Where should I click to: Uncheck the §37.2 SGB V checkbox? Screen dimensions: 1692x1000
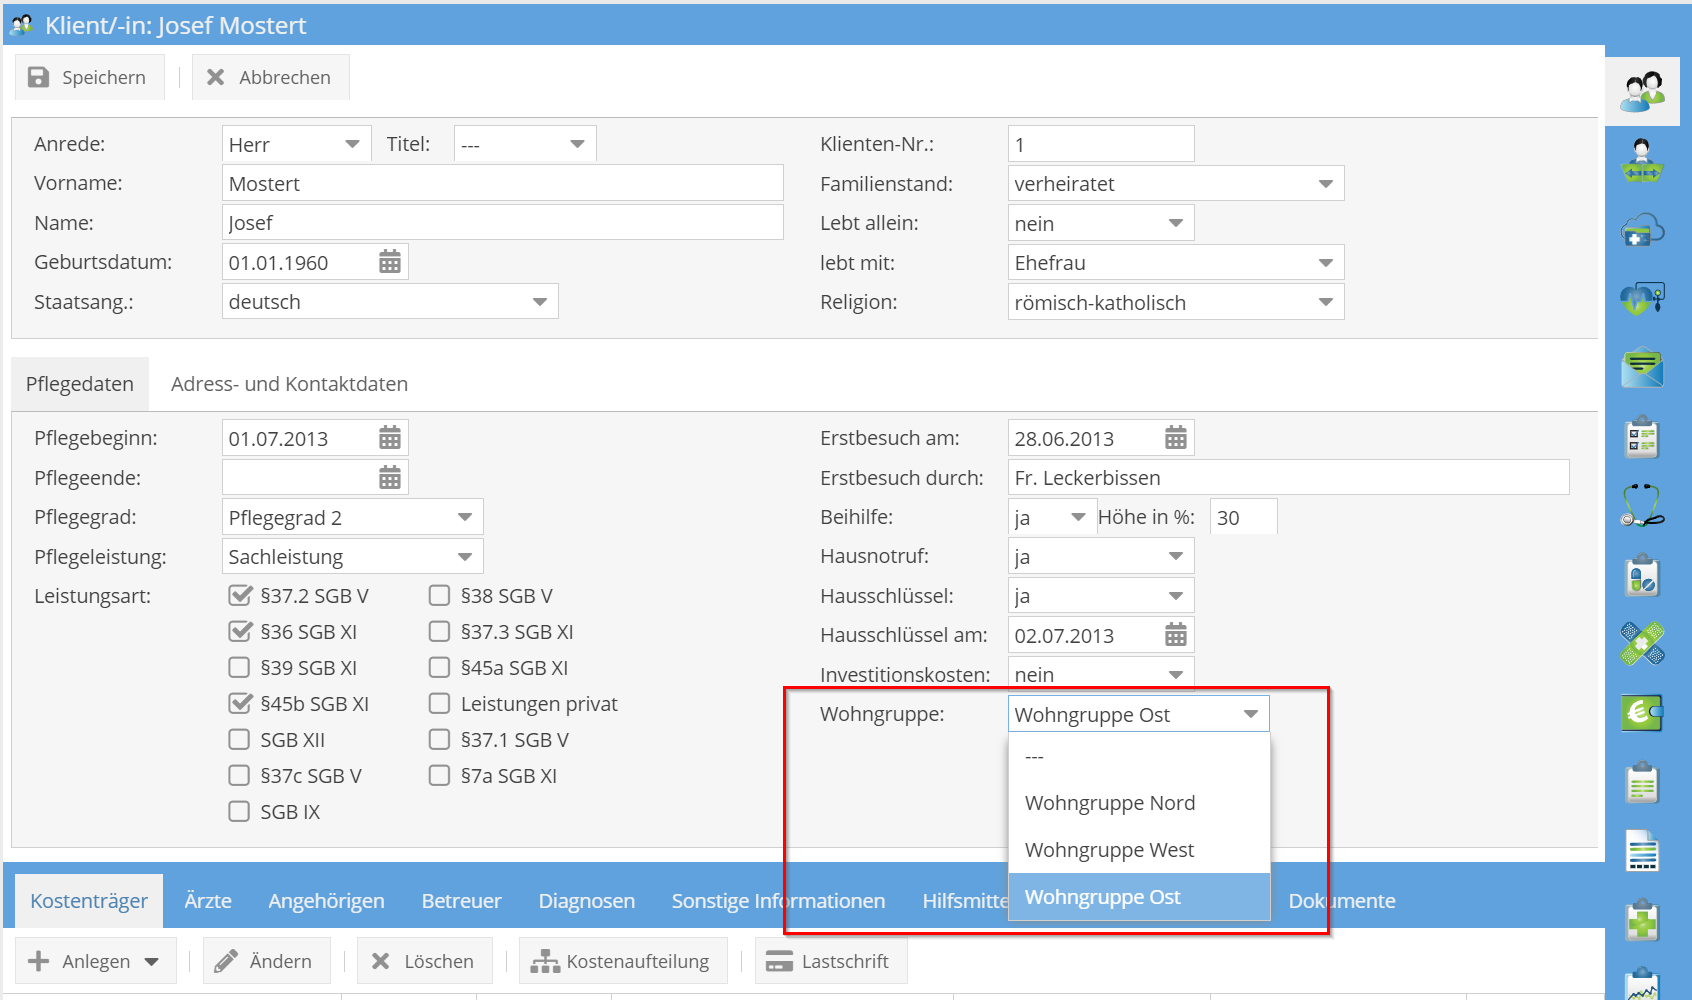pos(240,596)
